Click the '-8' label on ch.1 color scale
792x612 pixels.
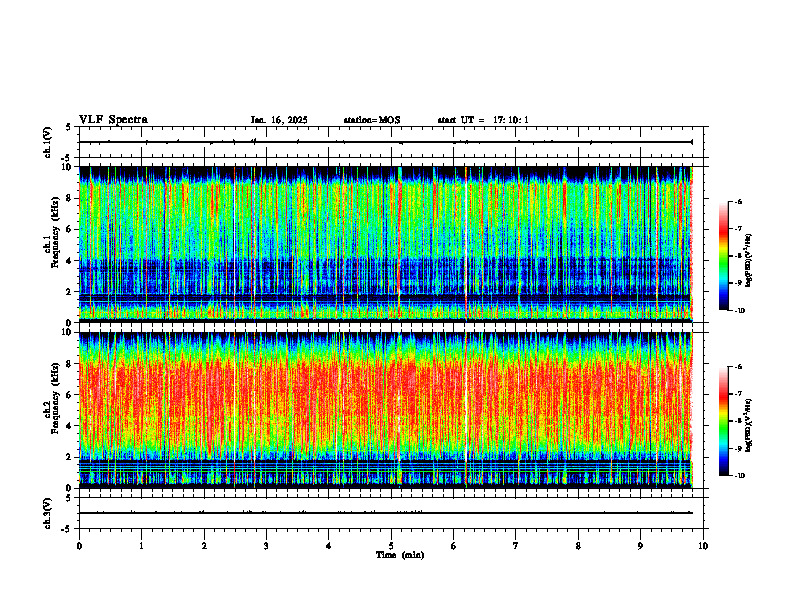[738, 256]
